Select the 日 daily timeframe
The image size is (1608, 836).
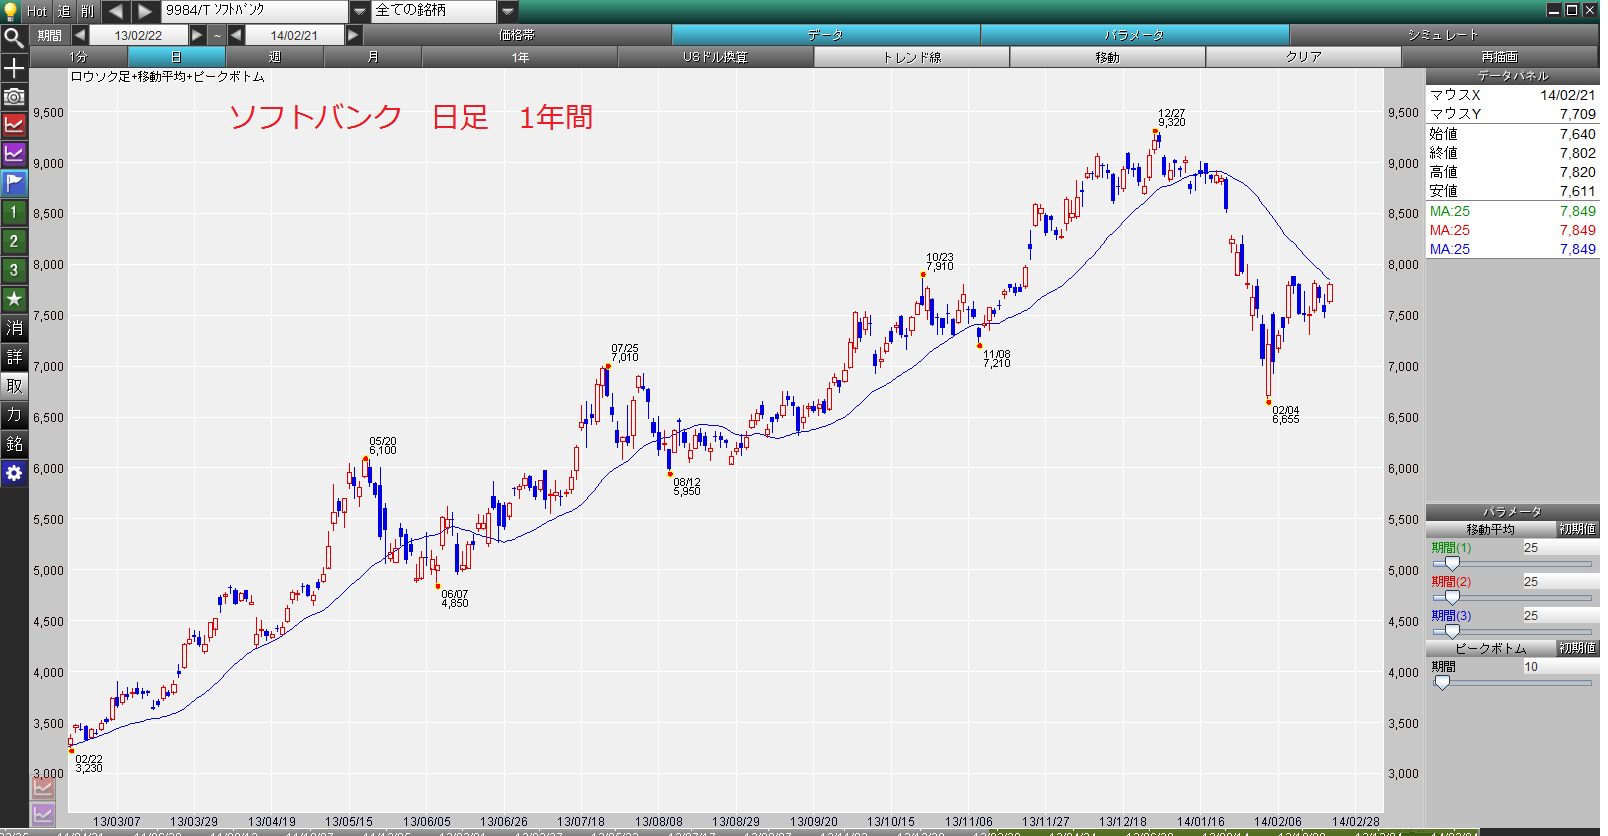point(177,57)
